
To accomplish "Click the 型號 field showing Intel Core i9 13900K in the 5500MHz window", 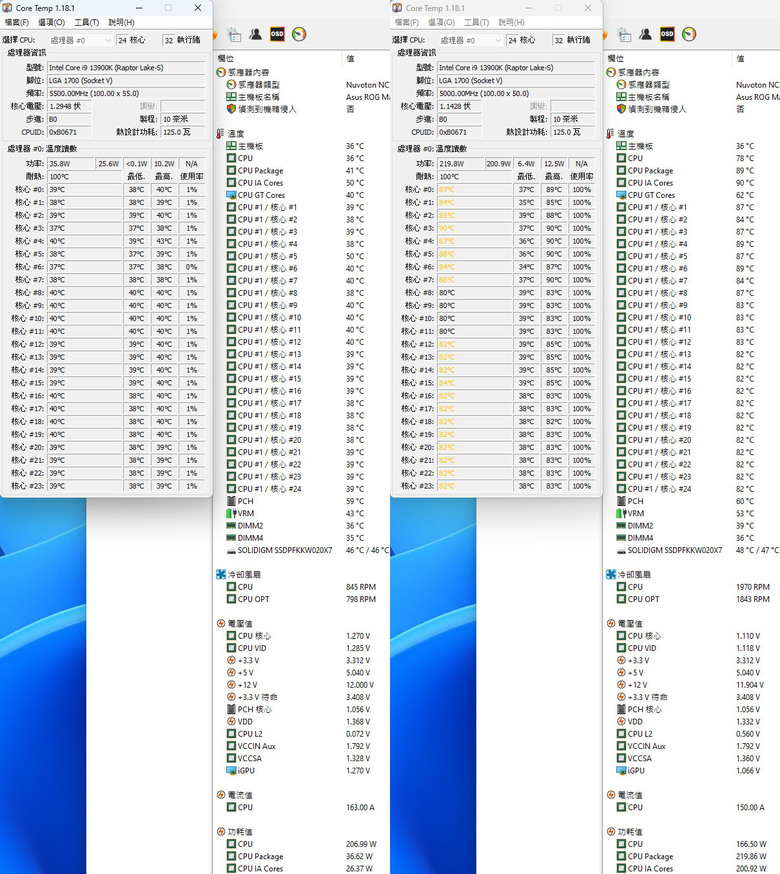I will coord(126,67).
